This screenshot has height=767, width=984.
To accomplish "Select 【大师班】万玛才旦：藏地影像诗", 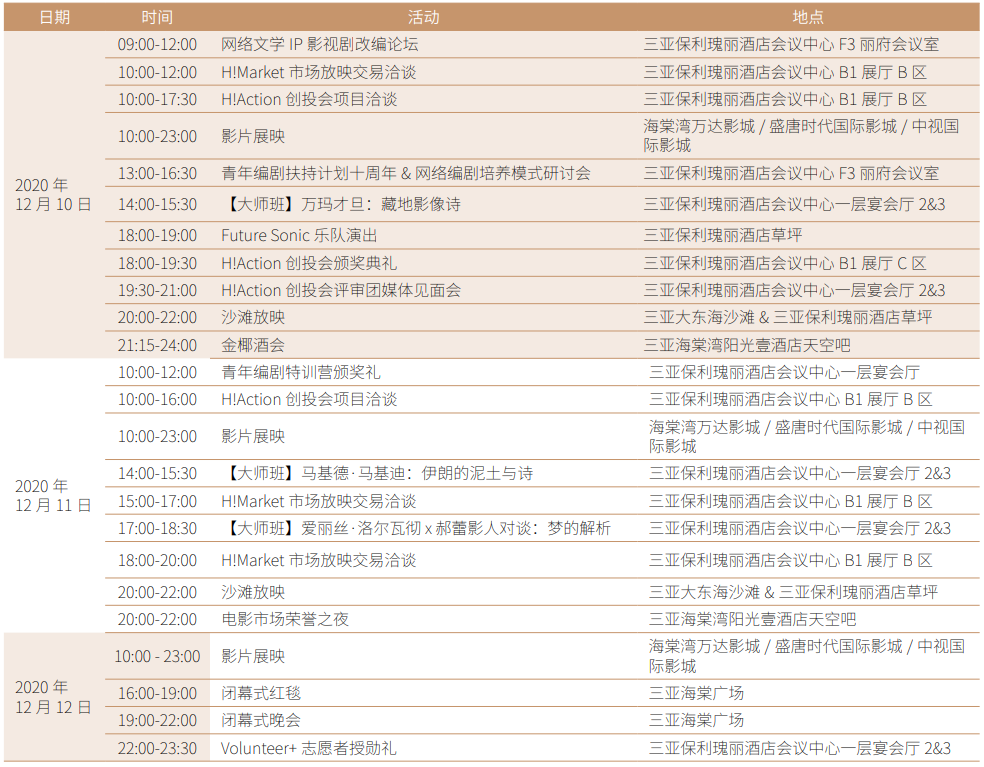I will [342, 205].
